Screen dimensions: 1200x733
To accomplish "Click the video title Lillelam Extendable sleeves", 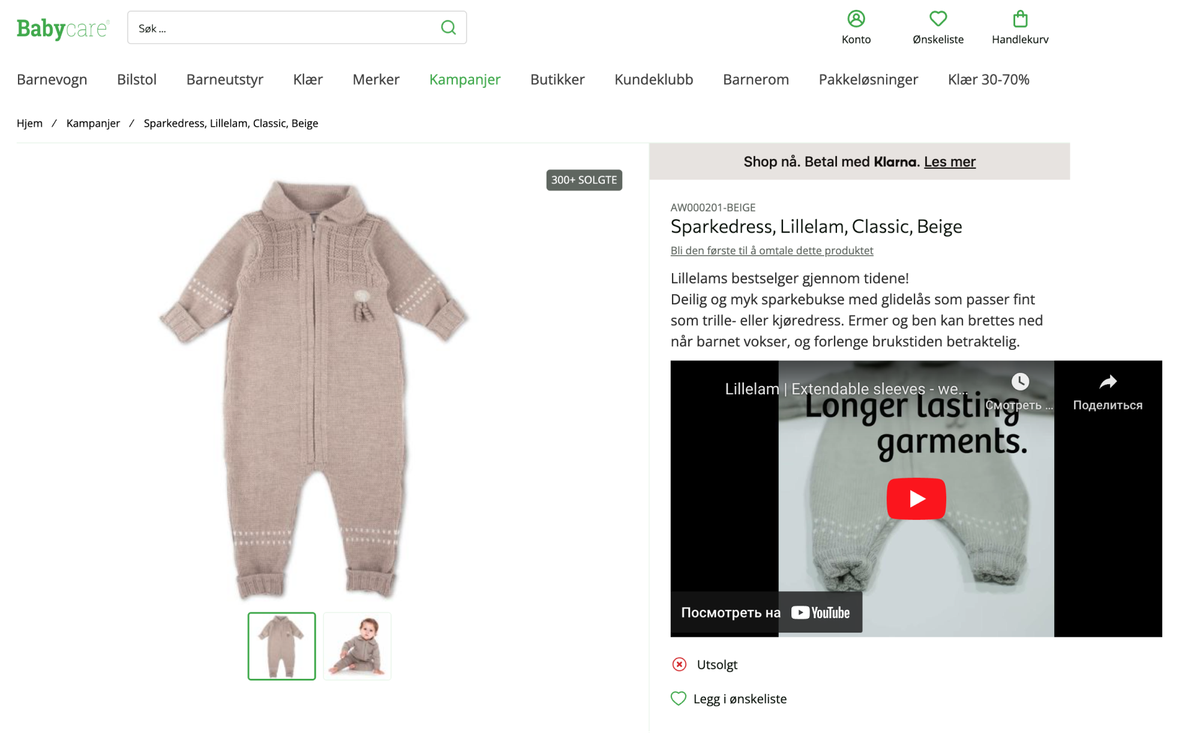I will click(846, 389).
